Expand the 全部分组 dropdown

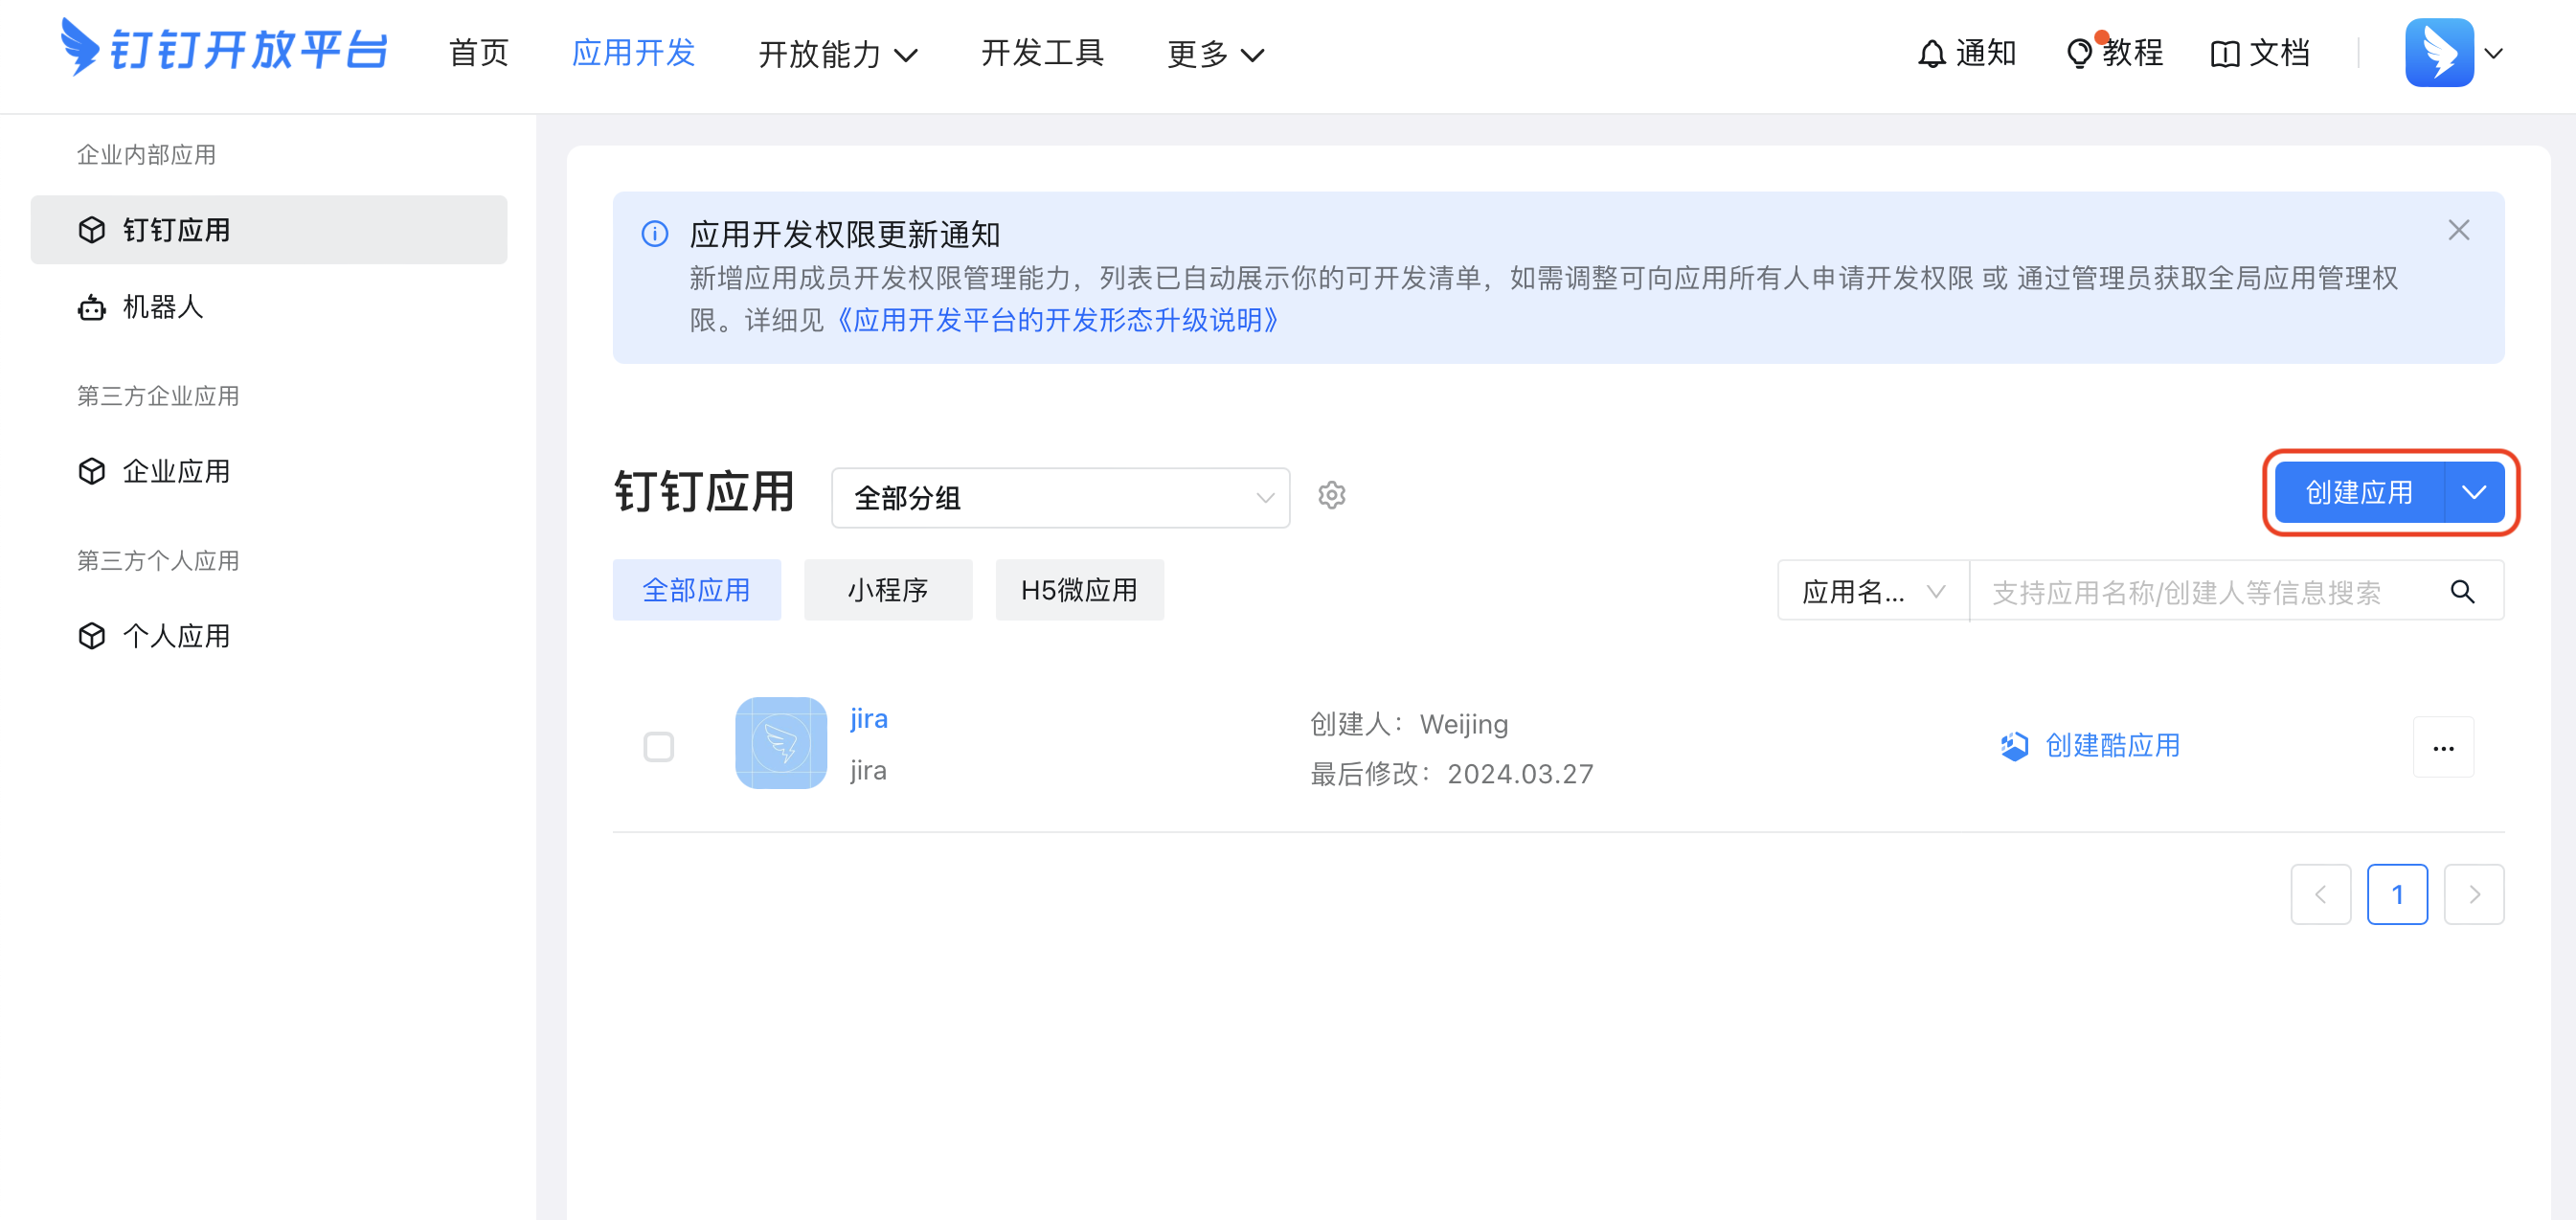coord(1060,497)
